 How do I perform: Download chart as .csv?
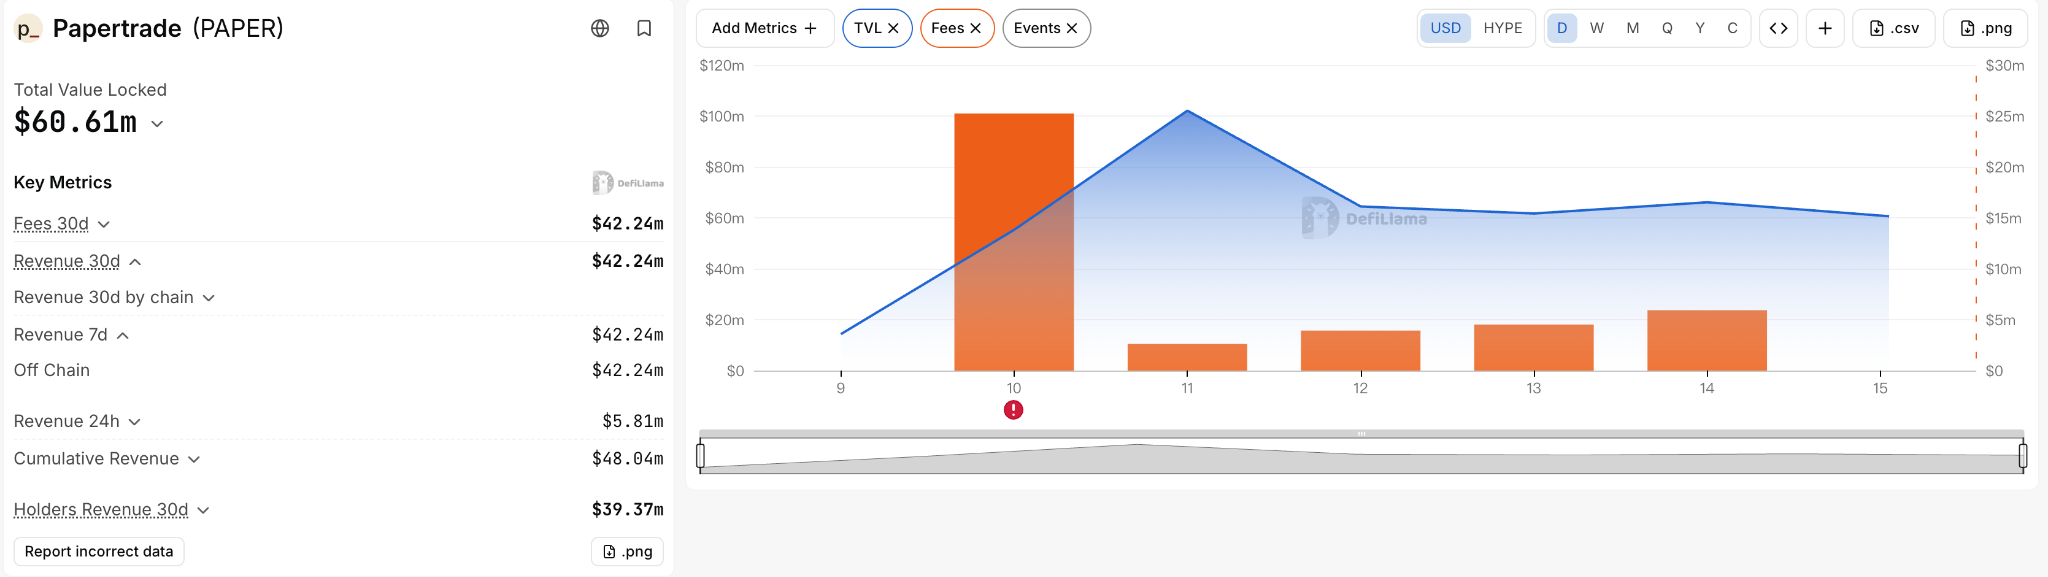[1894, 28]
